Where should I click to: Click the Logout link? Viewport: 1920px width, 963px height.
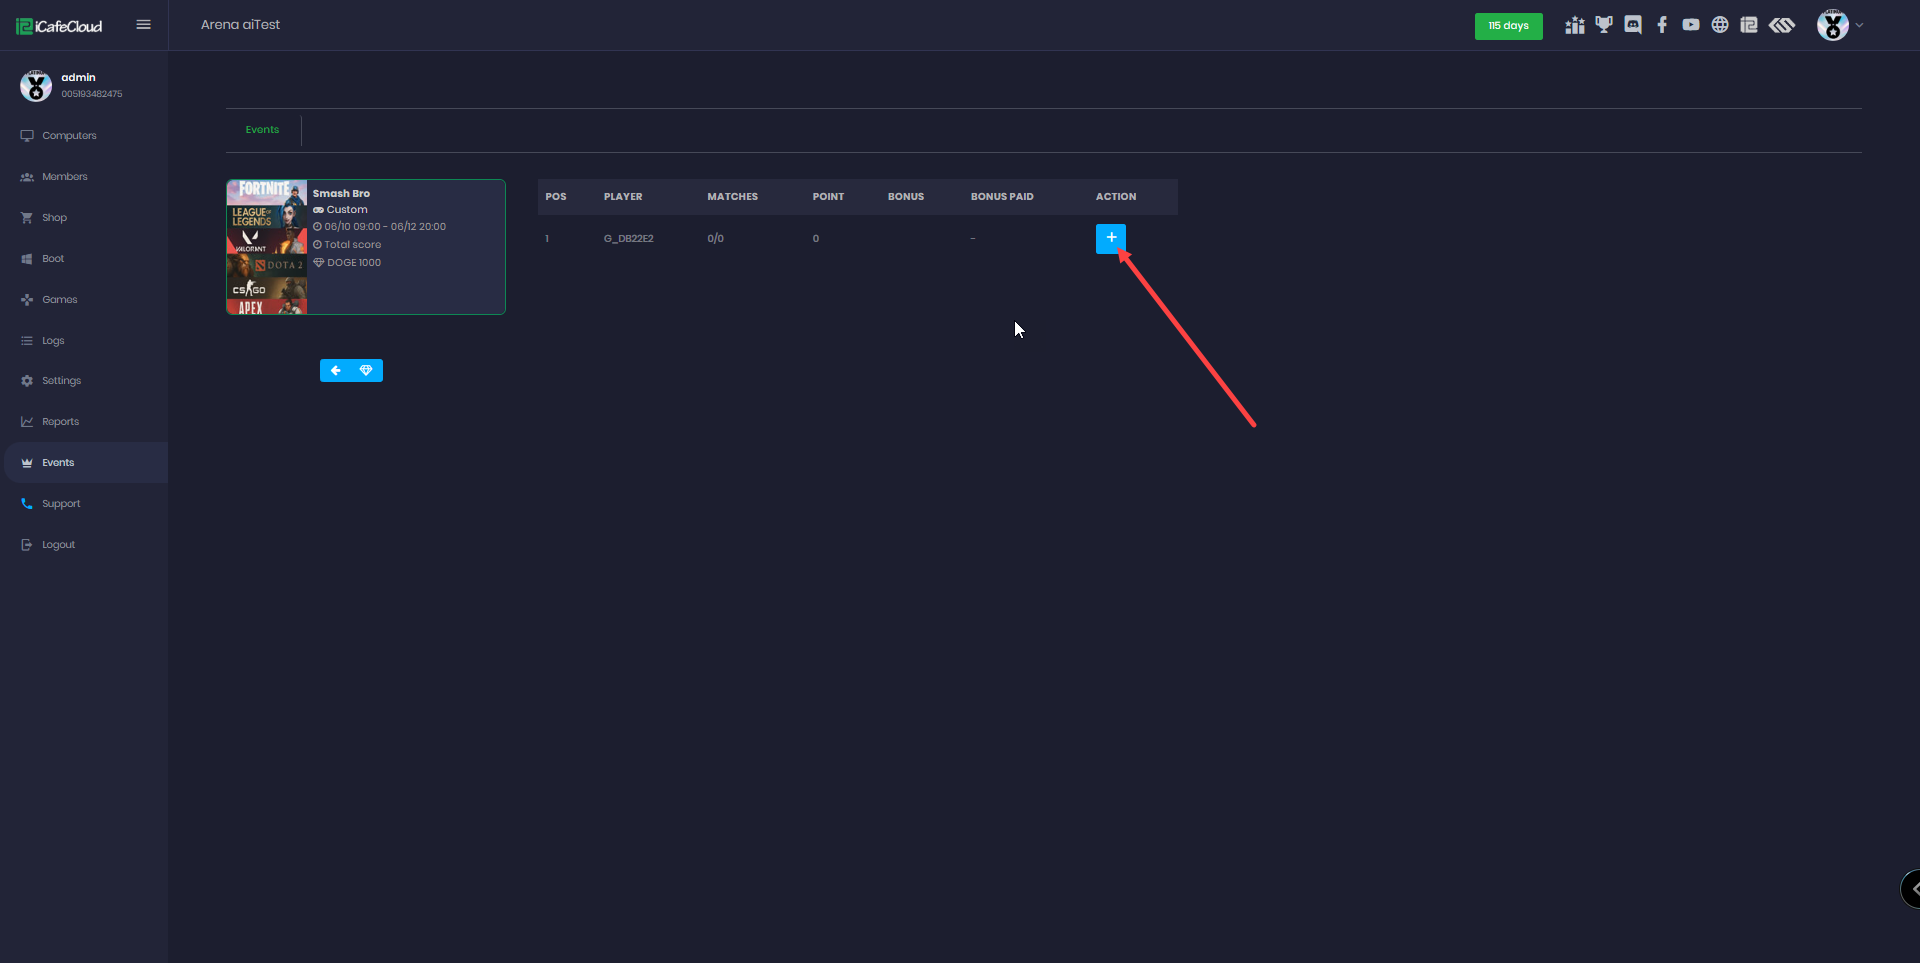click(58, 545)
